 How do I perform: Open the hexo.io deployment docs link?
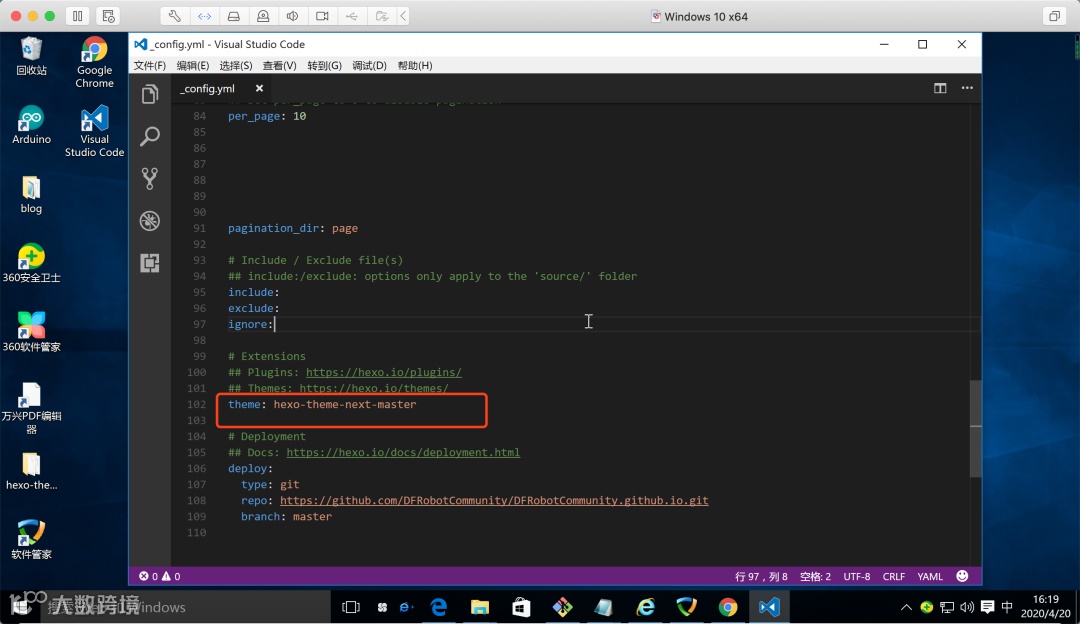403,453
